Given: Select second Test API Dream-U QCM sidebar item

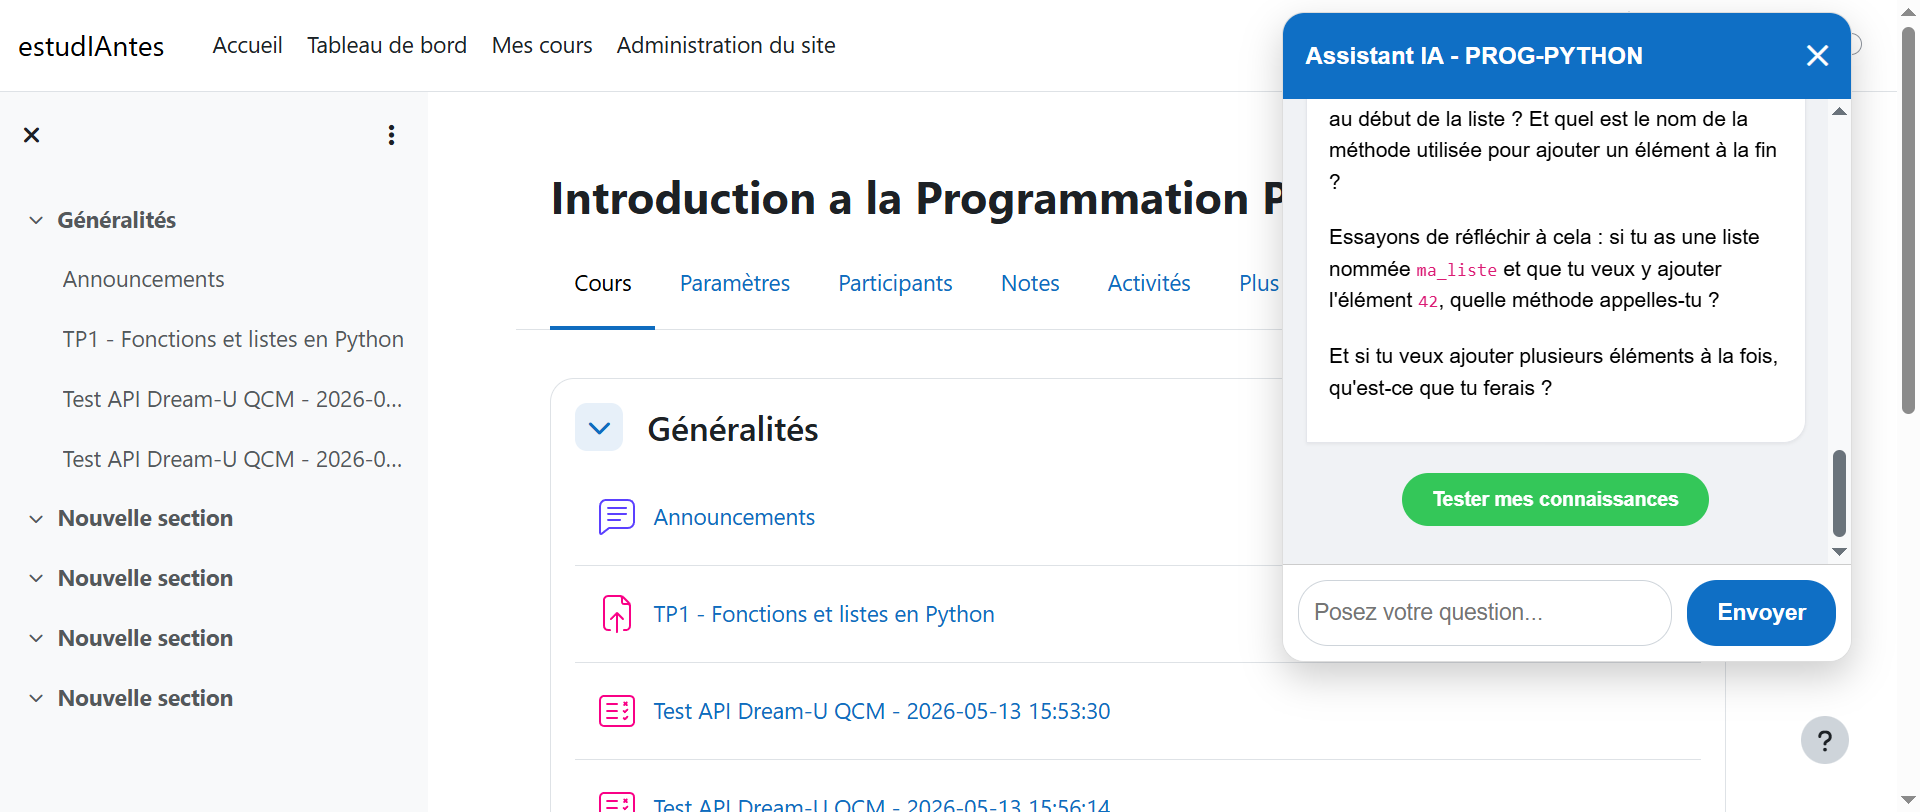Looking at the screenshot, I should pyautogui.click(x=232, y=459).
